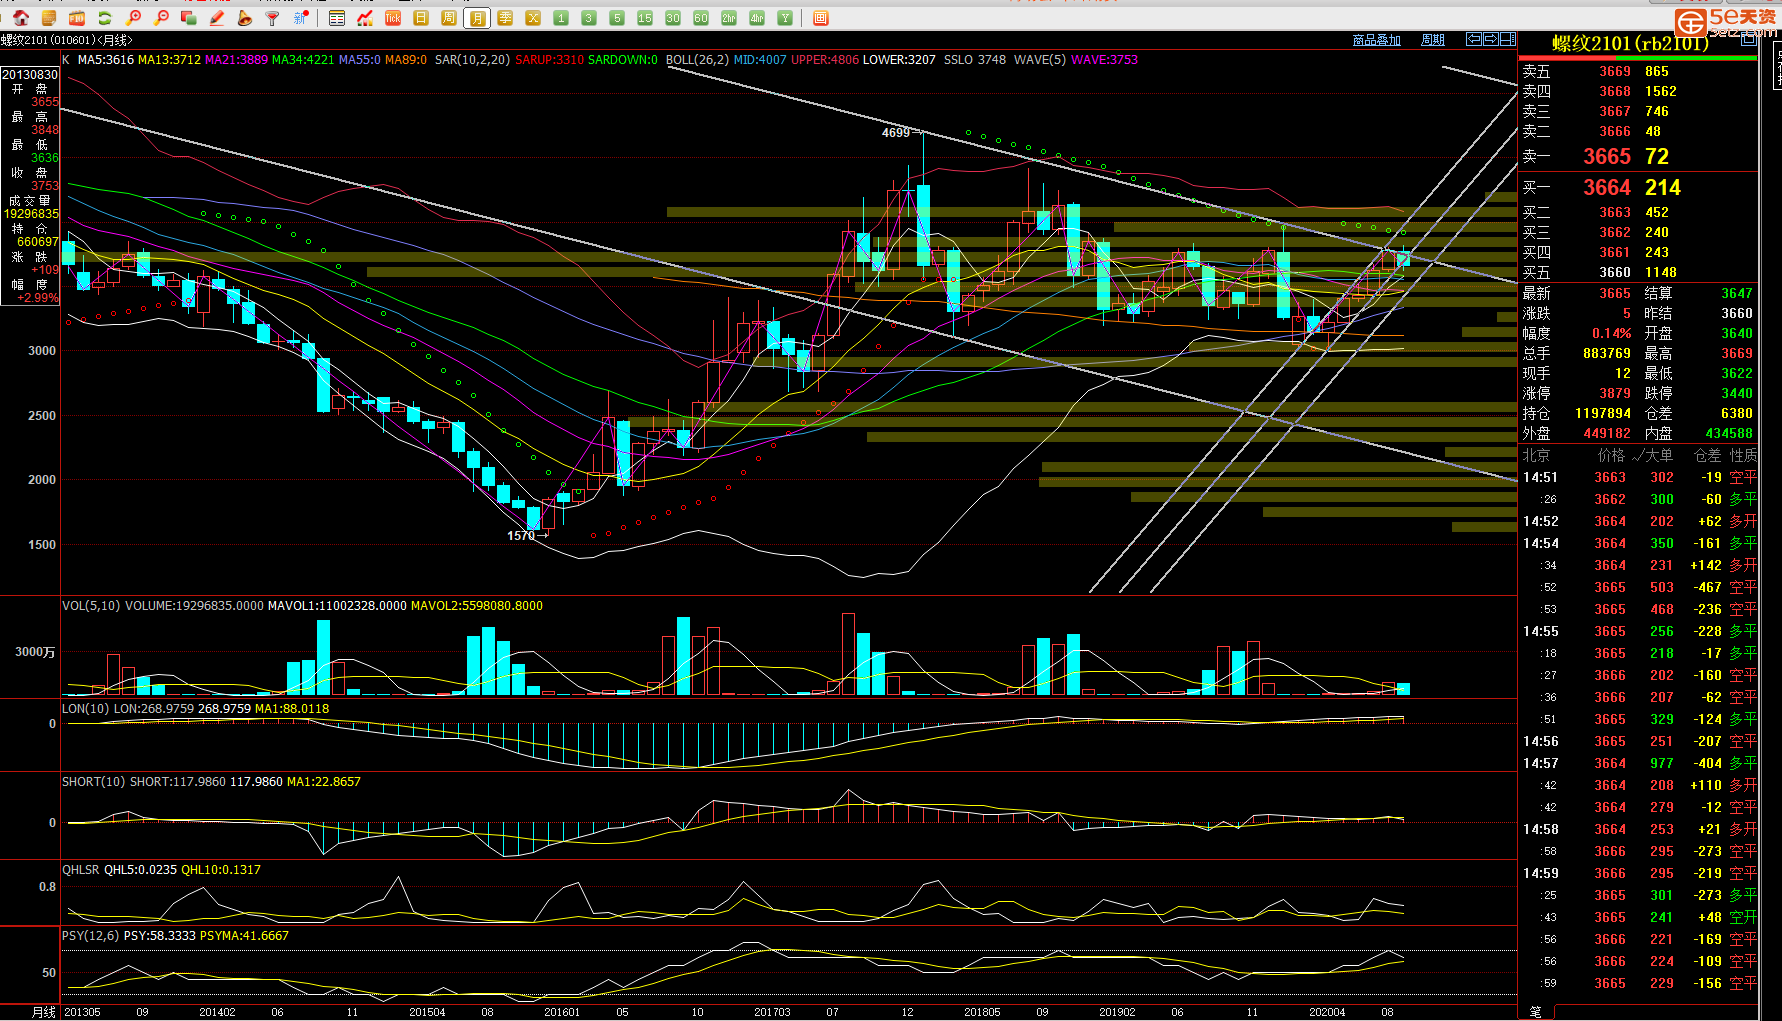The height and width of the screenshot is (1021, 1782).
Task: Open price alert bell icon
Action: [x=245, y=18]
